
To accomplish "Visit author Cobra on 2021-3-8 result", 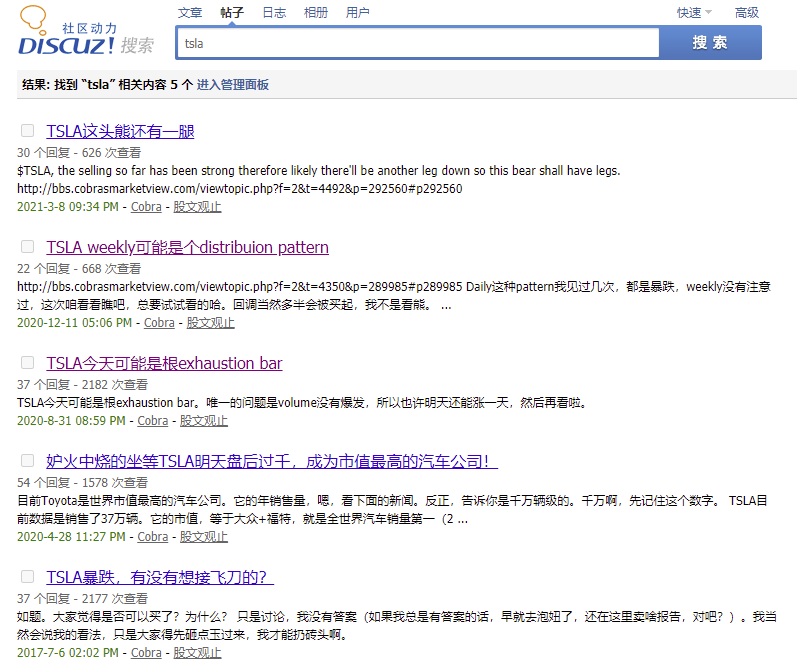I will click(146, 207).
